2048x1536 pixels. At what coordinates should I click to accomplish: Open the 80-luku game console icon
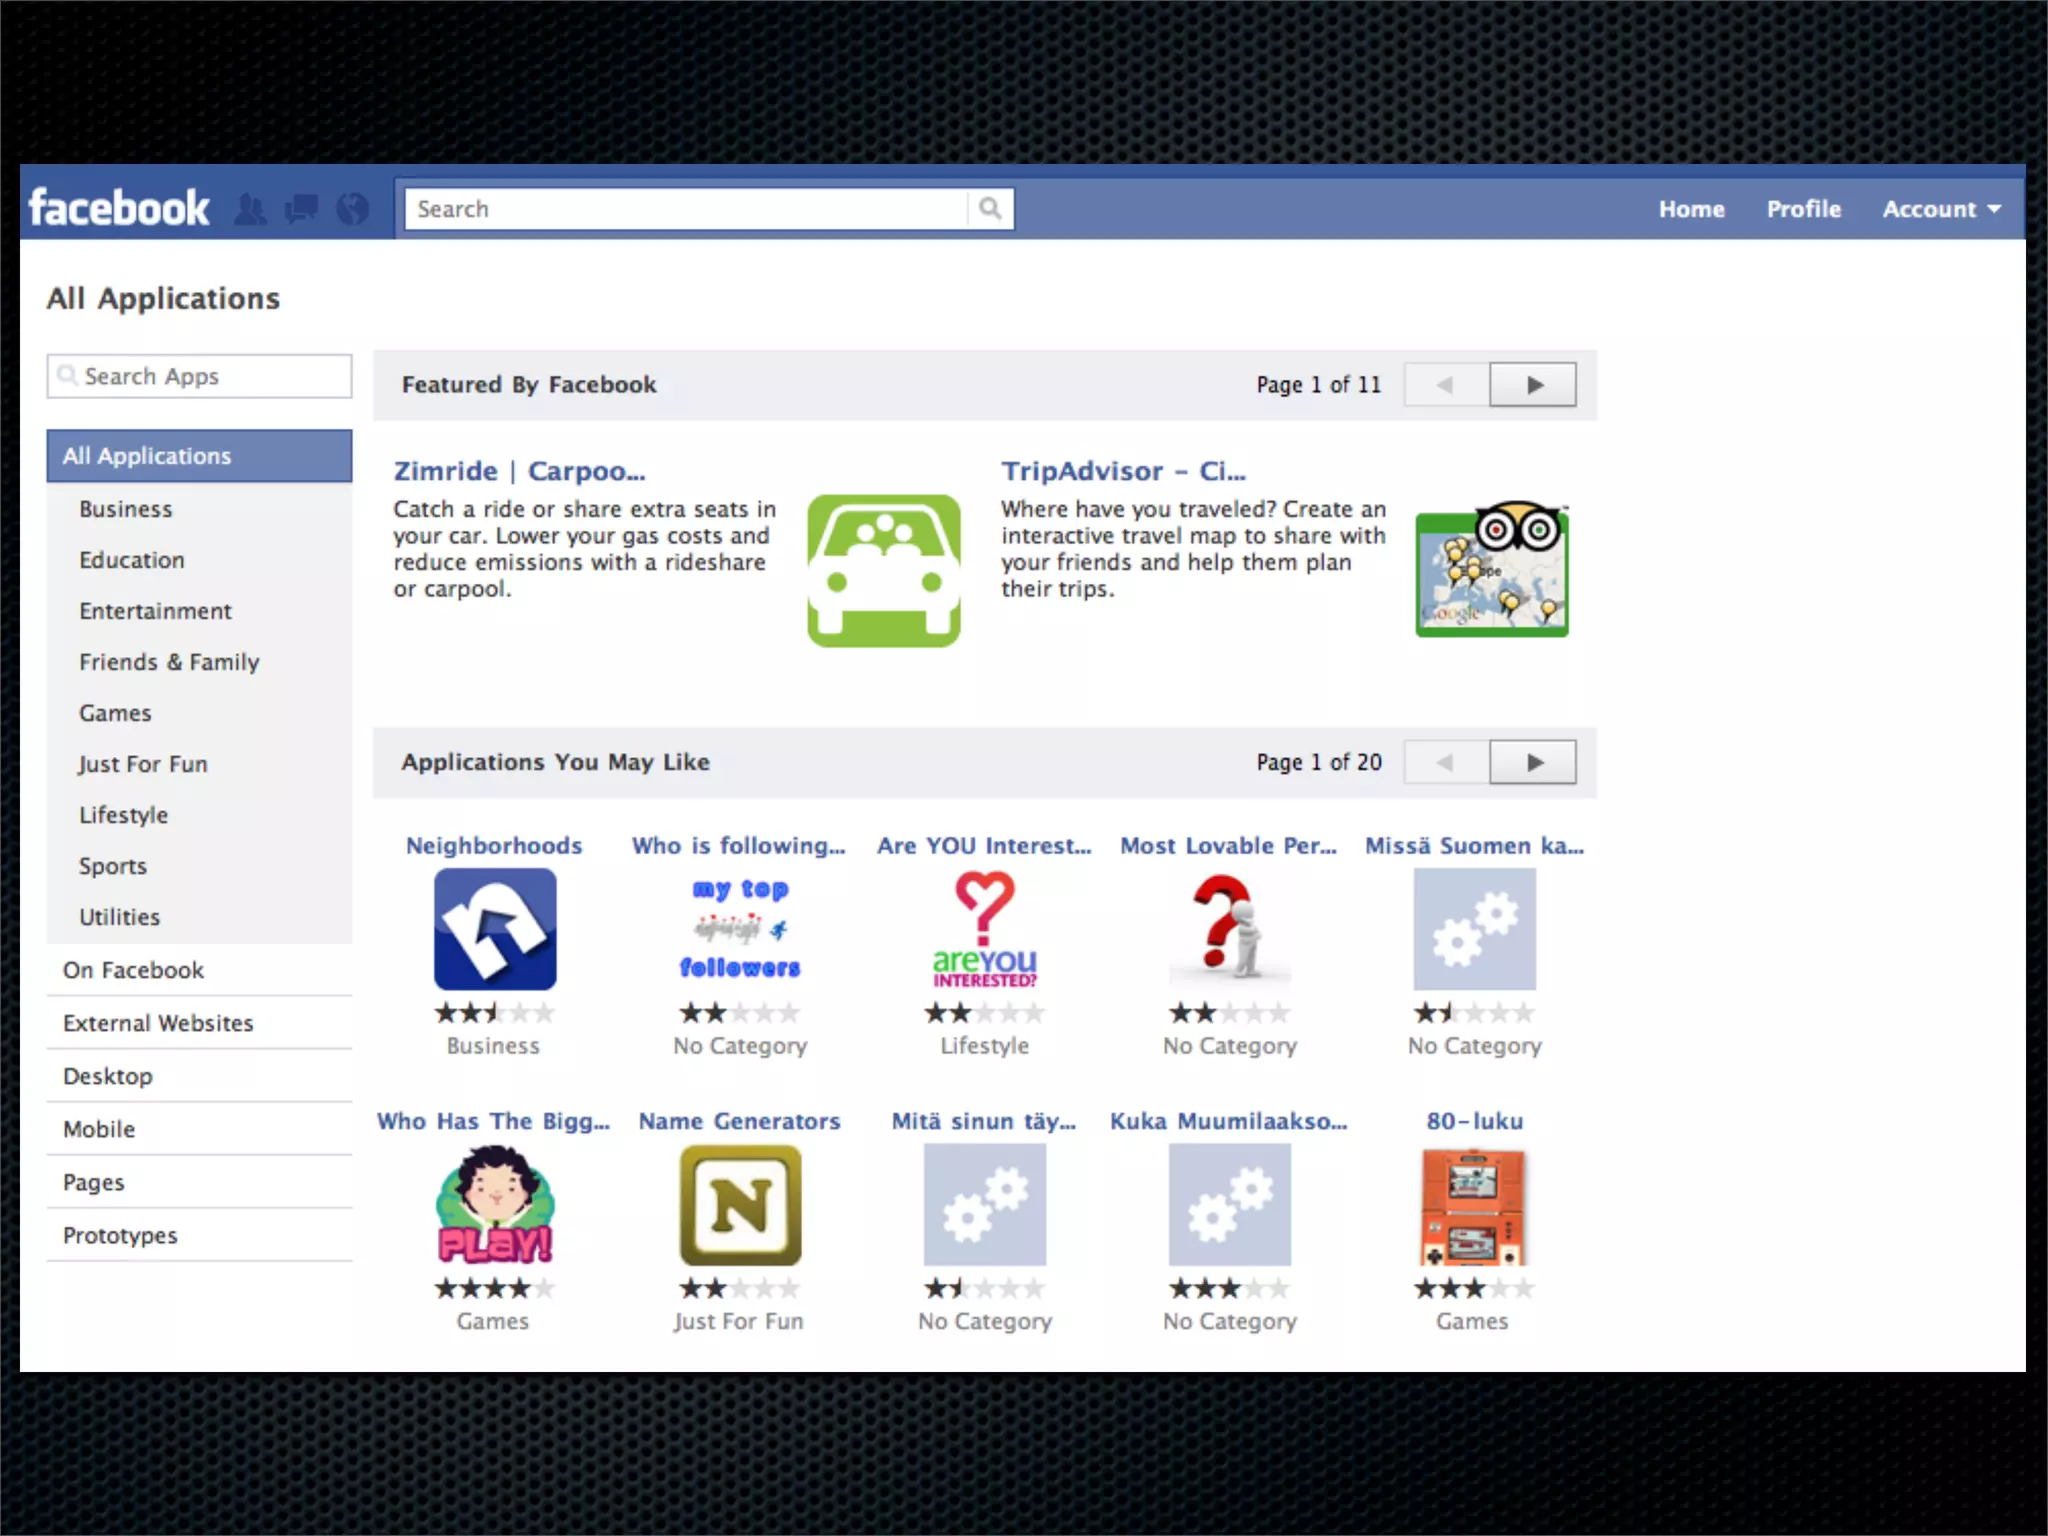point(1473,1207)
